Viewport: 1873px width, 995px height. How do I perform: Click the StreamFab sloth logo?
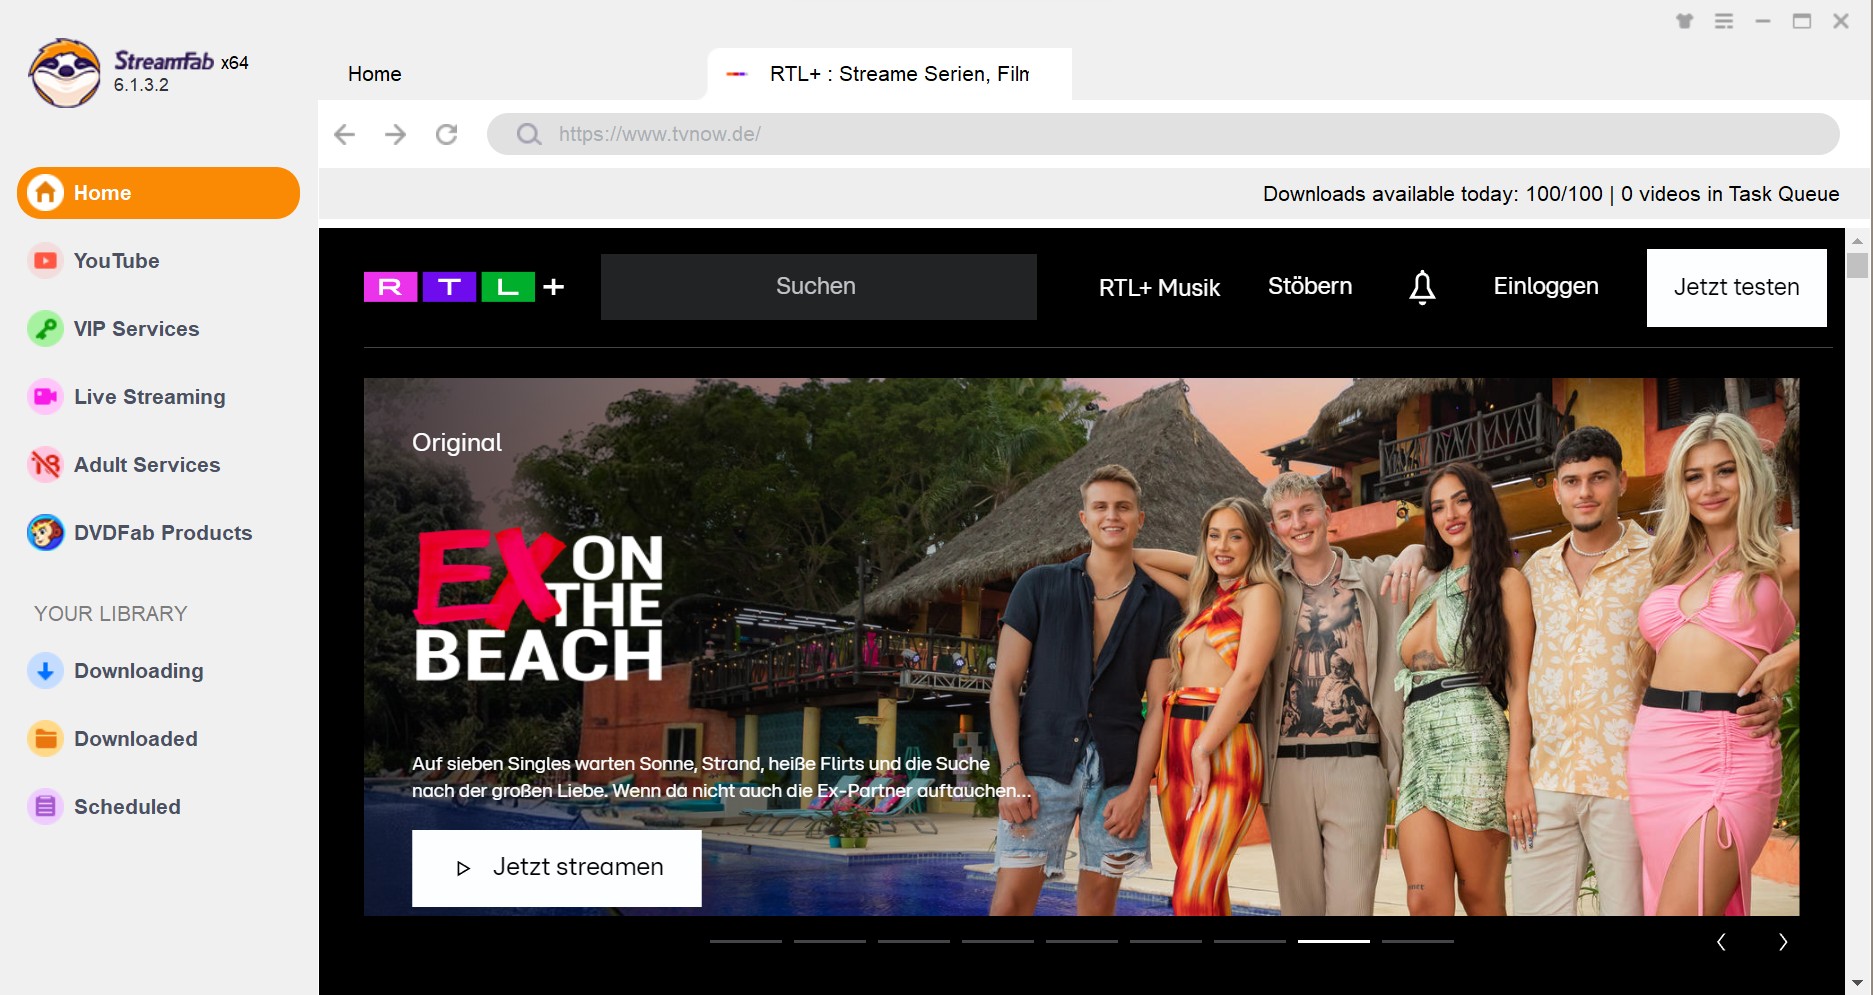pos(65,73)
